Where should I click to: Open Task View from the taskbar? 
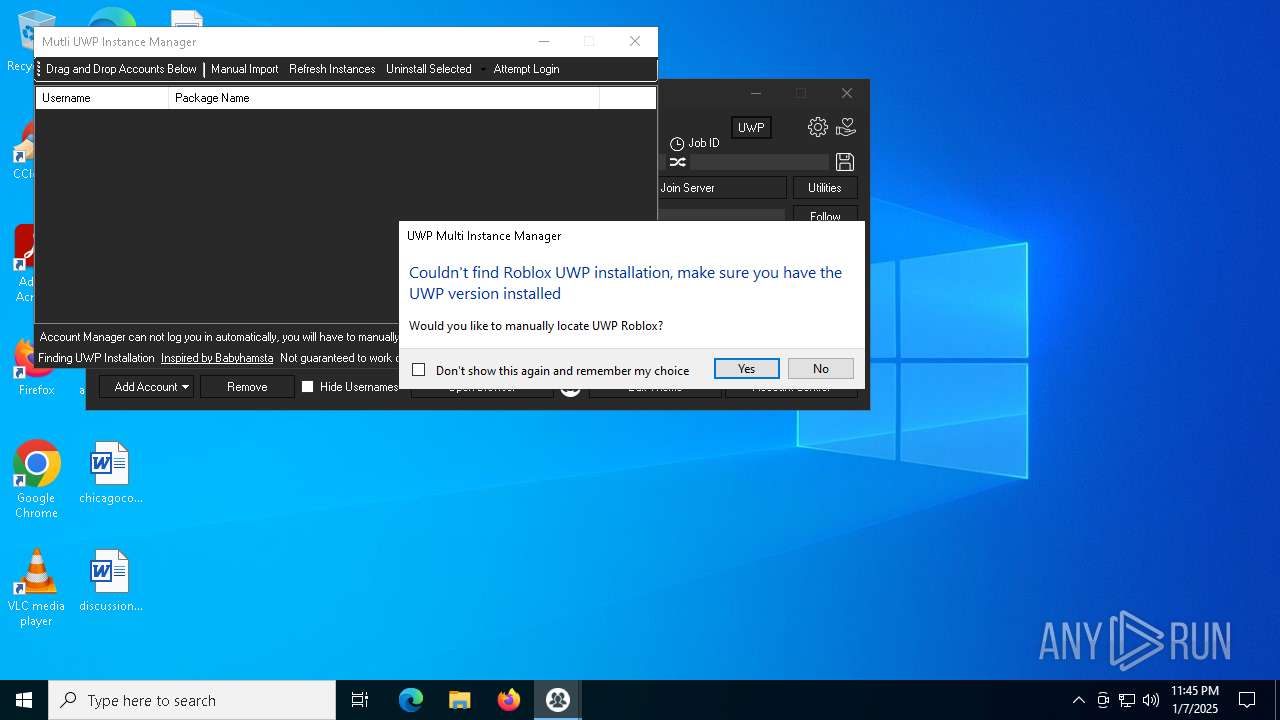pos(360,700)
